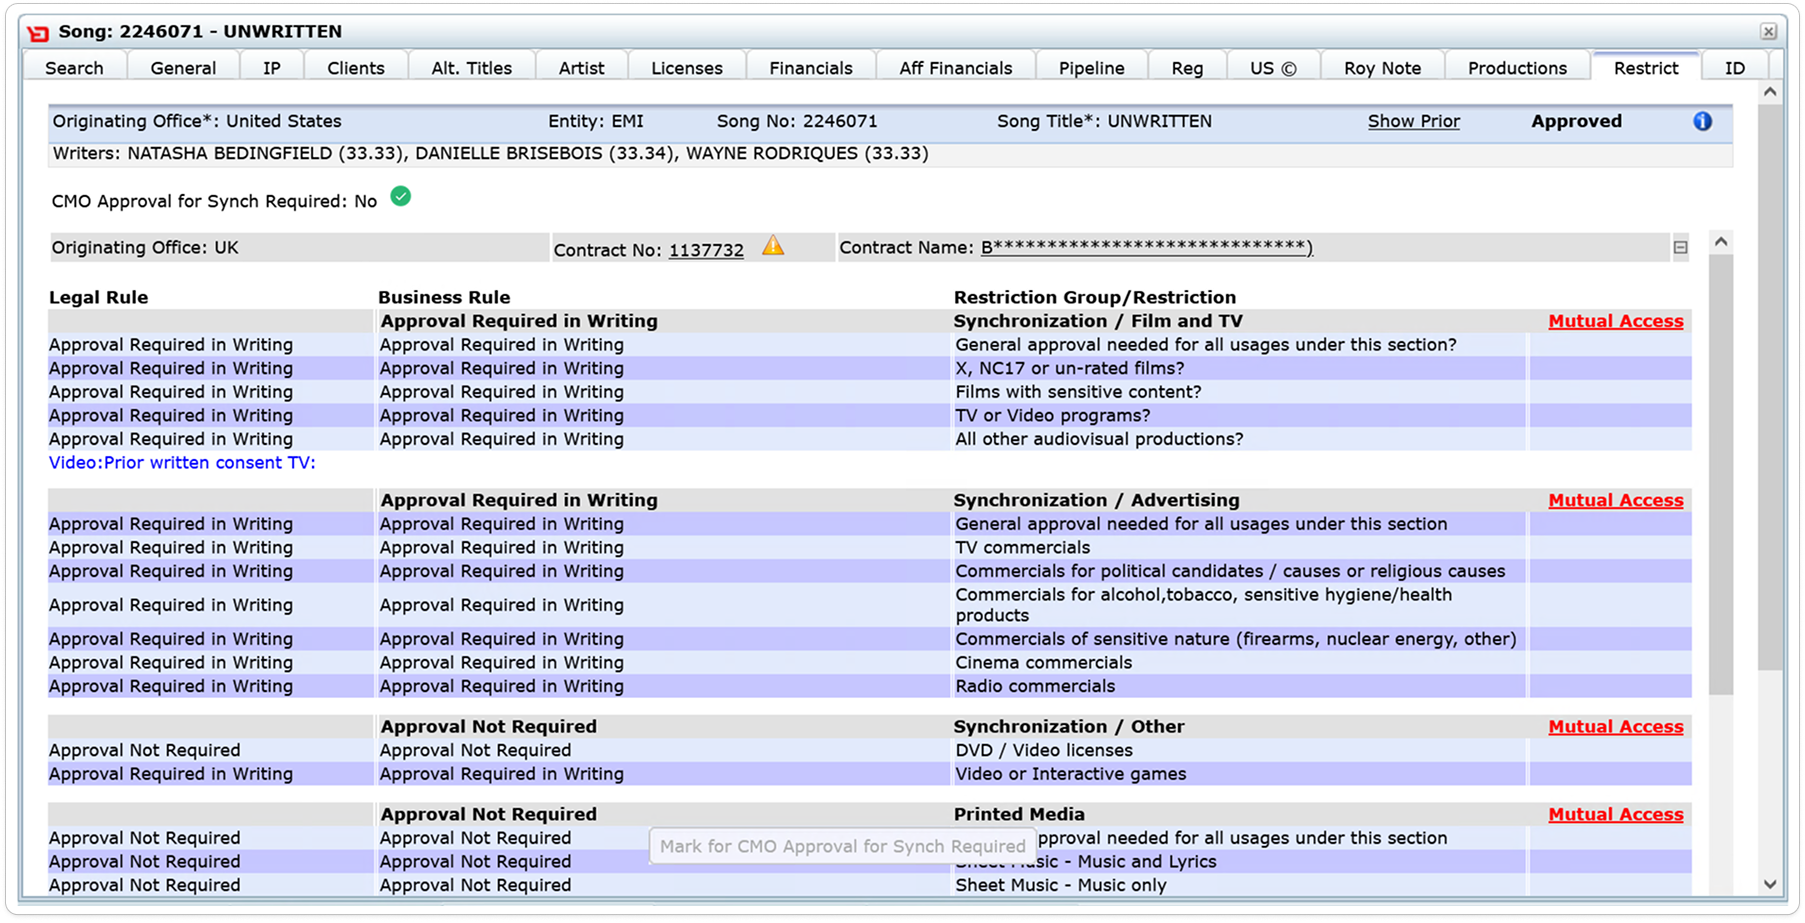The image size is (1805, 923).
Task: Click Mutual Access for Printed Media
Action: (x=1616, y=814)
